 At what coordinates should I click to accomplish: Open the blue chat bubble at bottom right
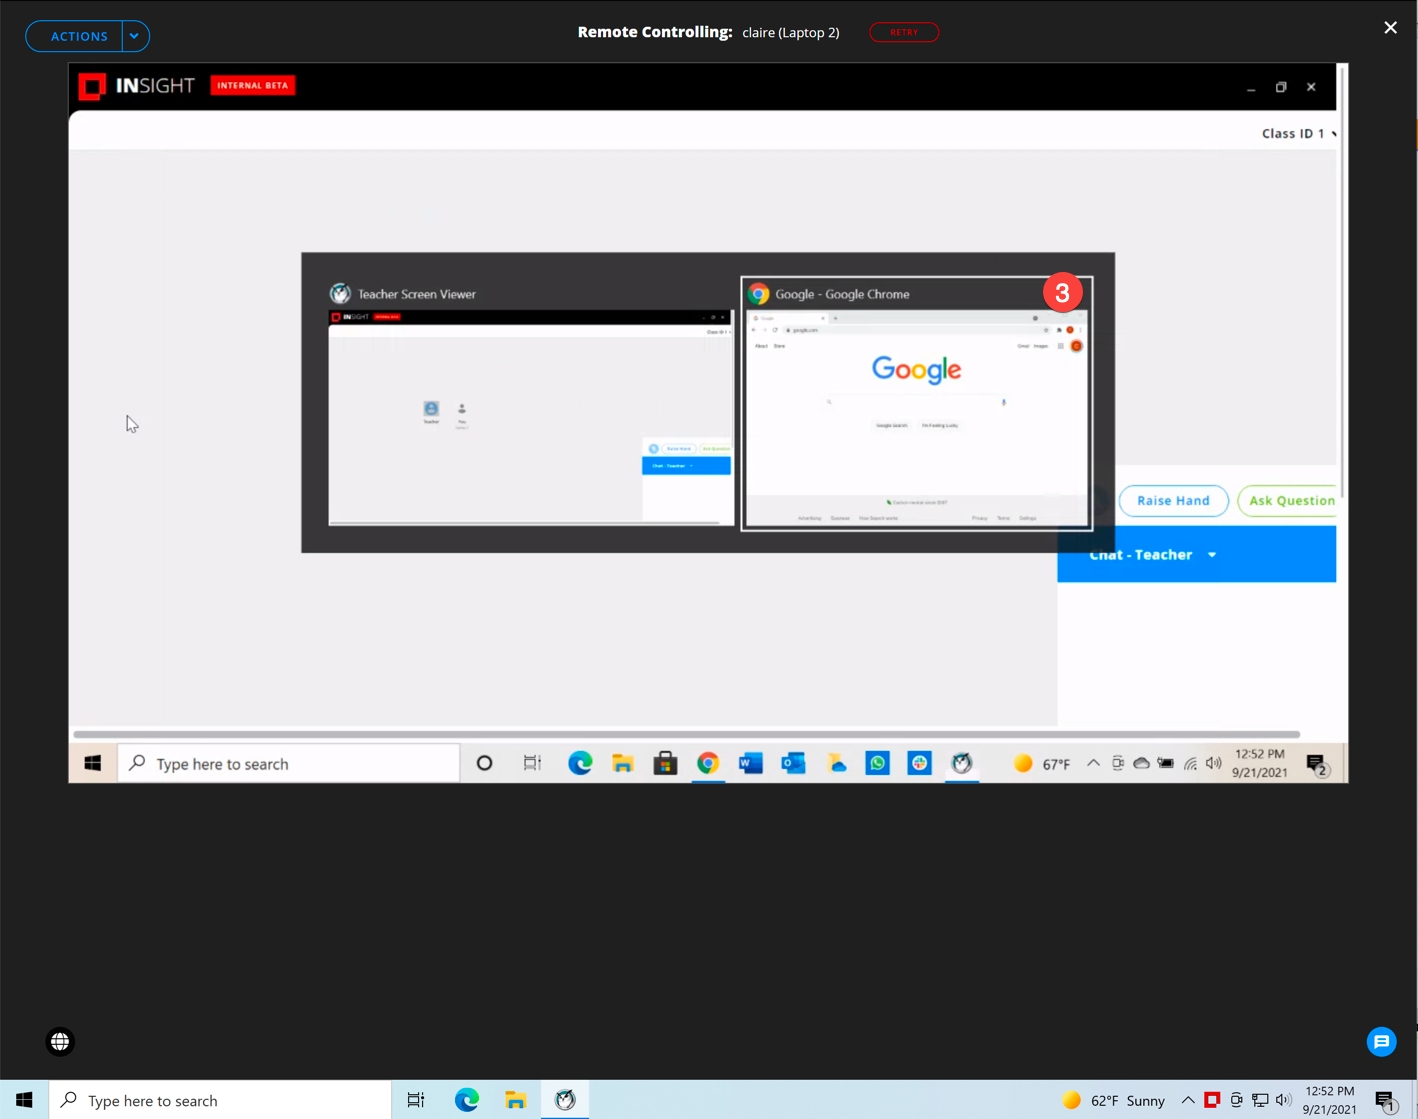(1381, 1042)
